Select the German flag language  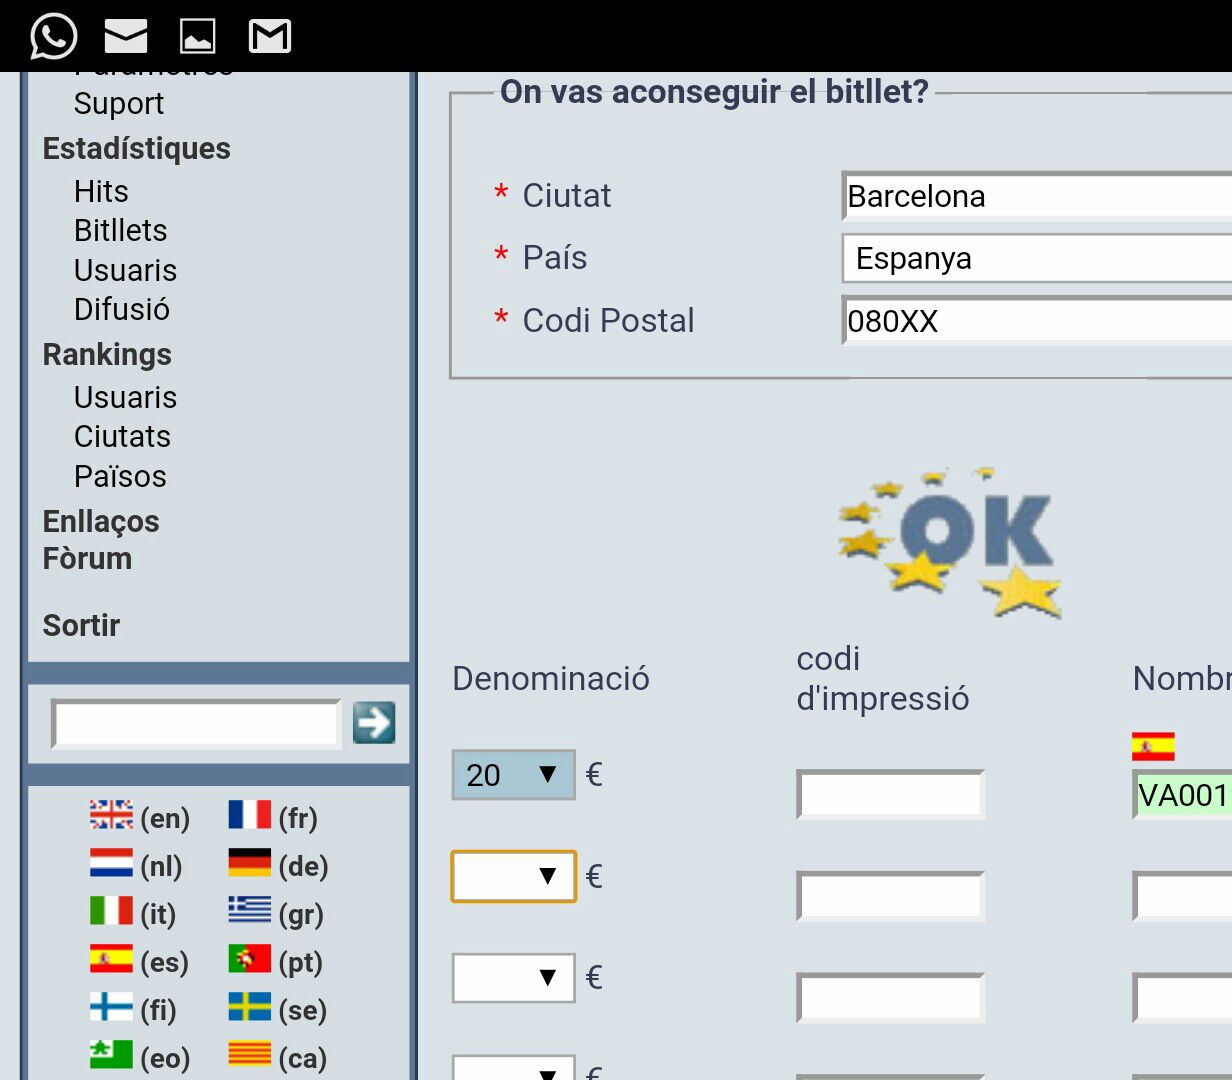(x=250, y=863)
